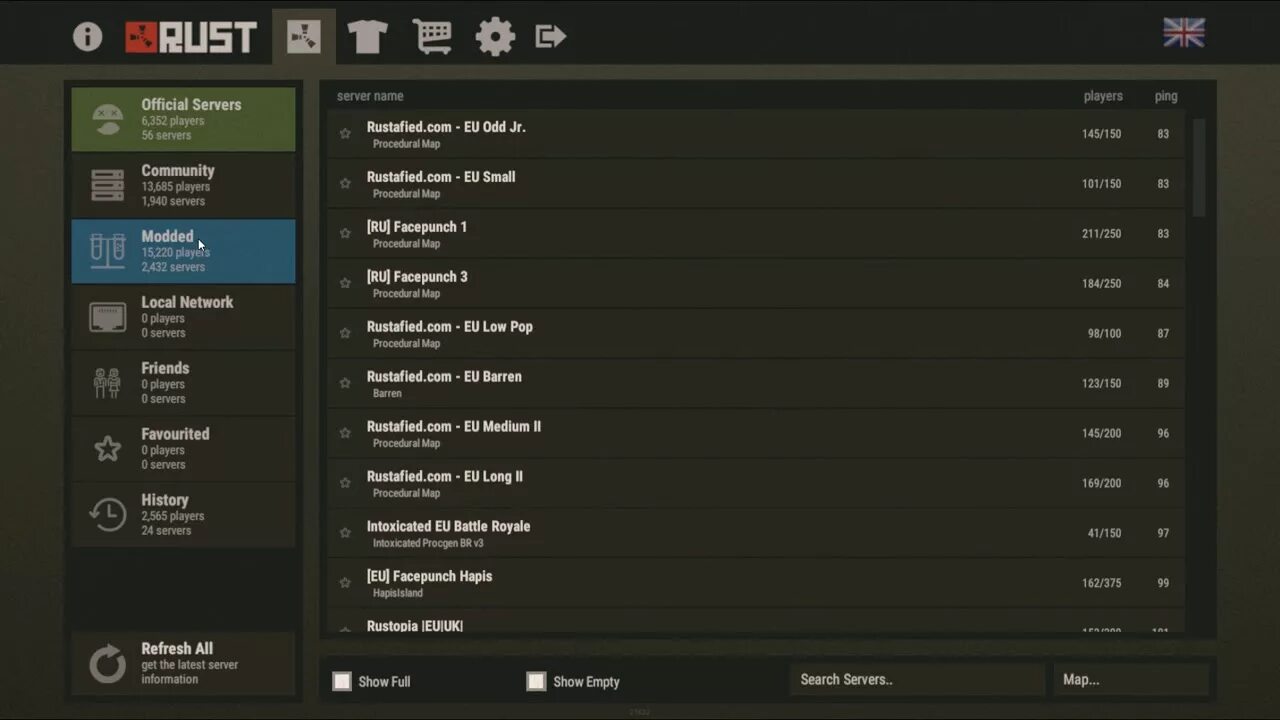Click the exit game icon

pos(551,37)
